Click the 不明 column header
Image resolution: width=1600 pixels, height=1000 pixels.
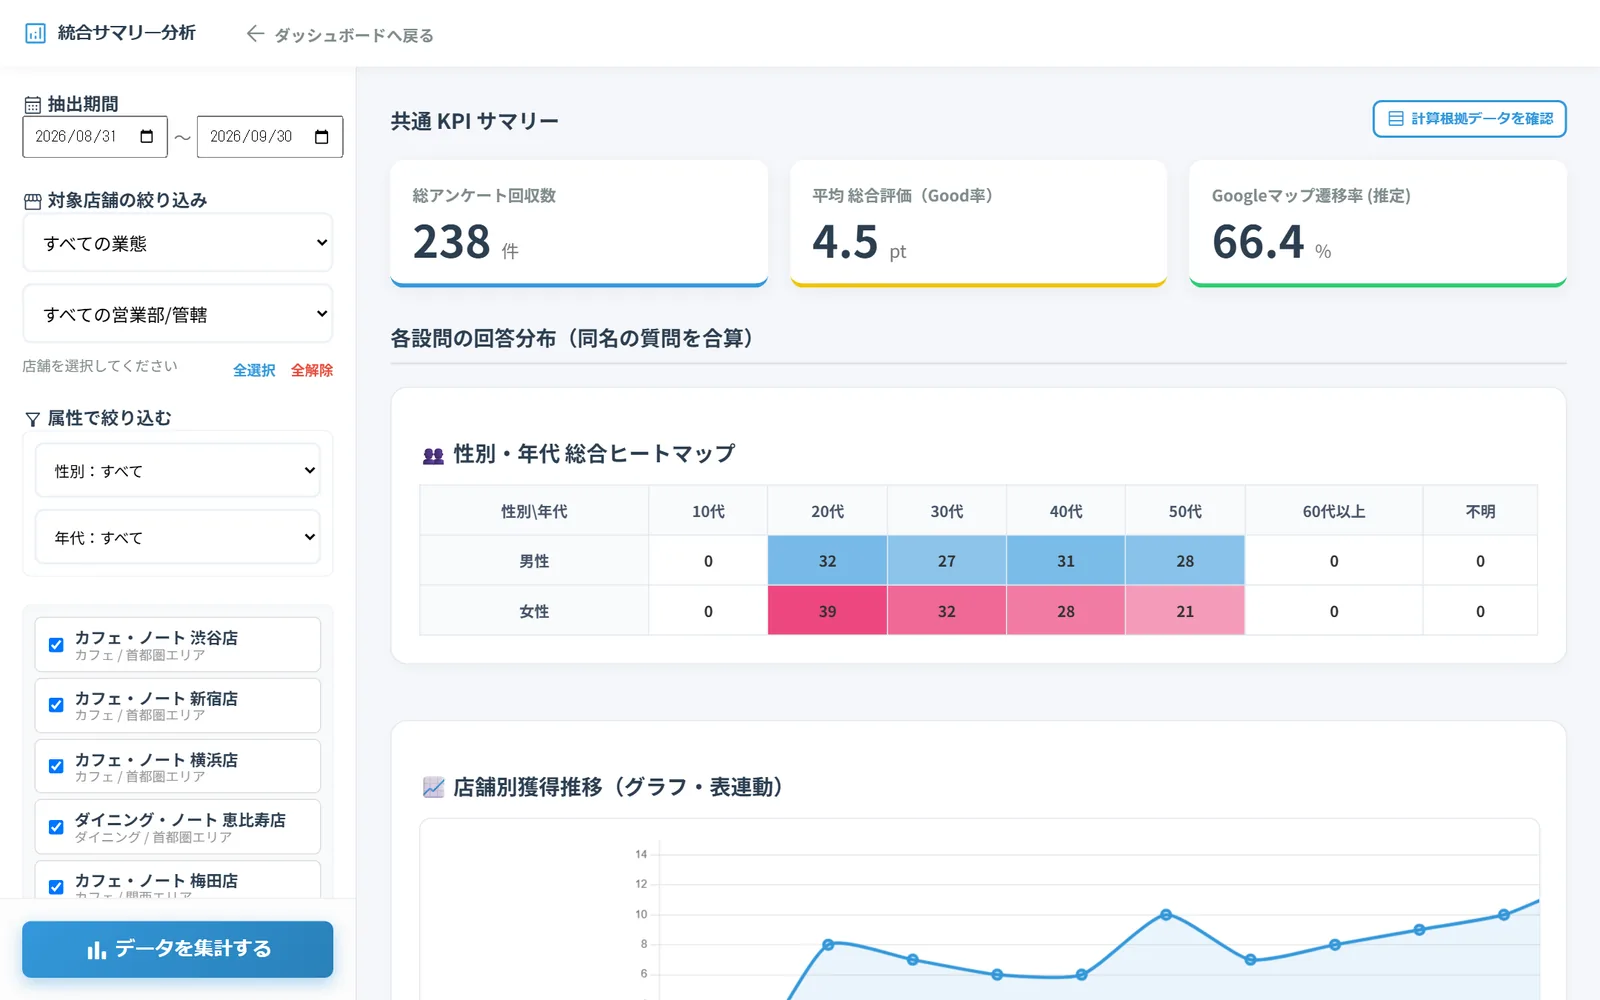click(x=1480, y=511)
